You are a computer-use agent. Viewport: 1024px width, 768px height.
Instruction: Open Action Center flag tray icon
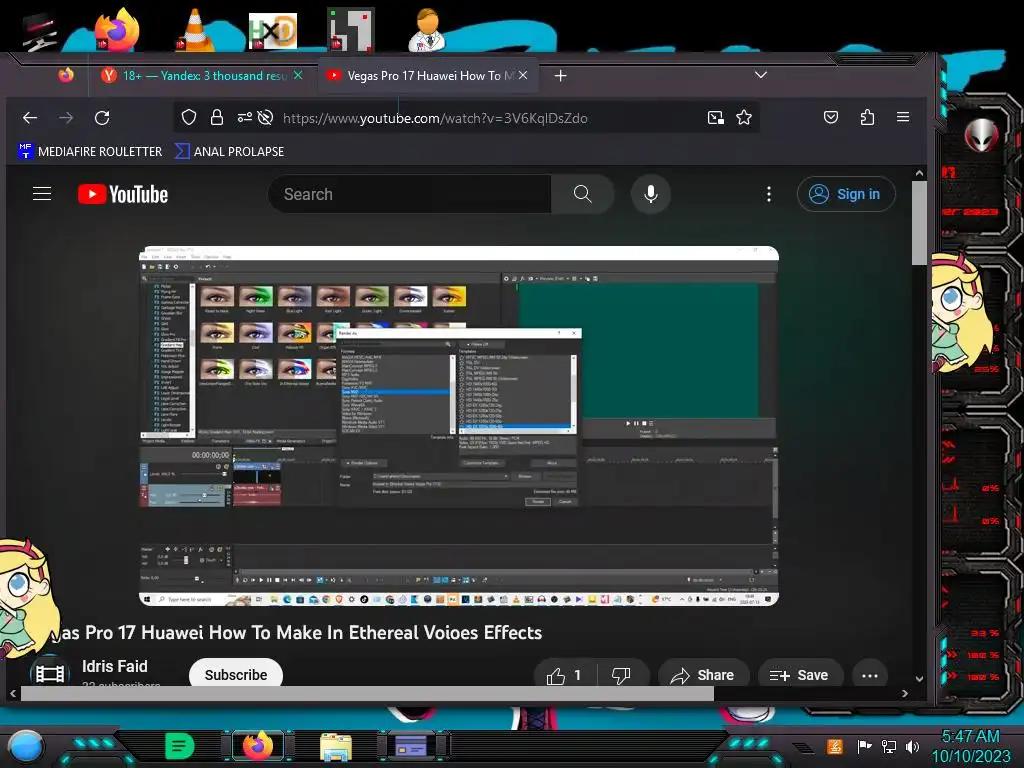(864, 746)
